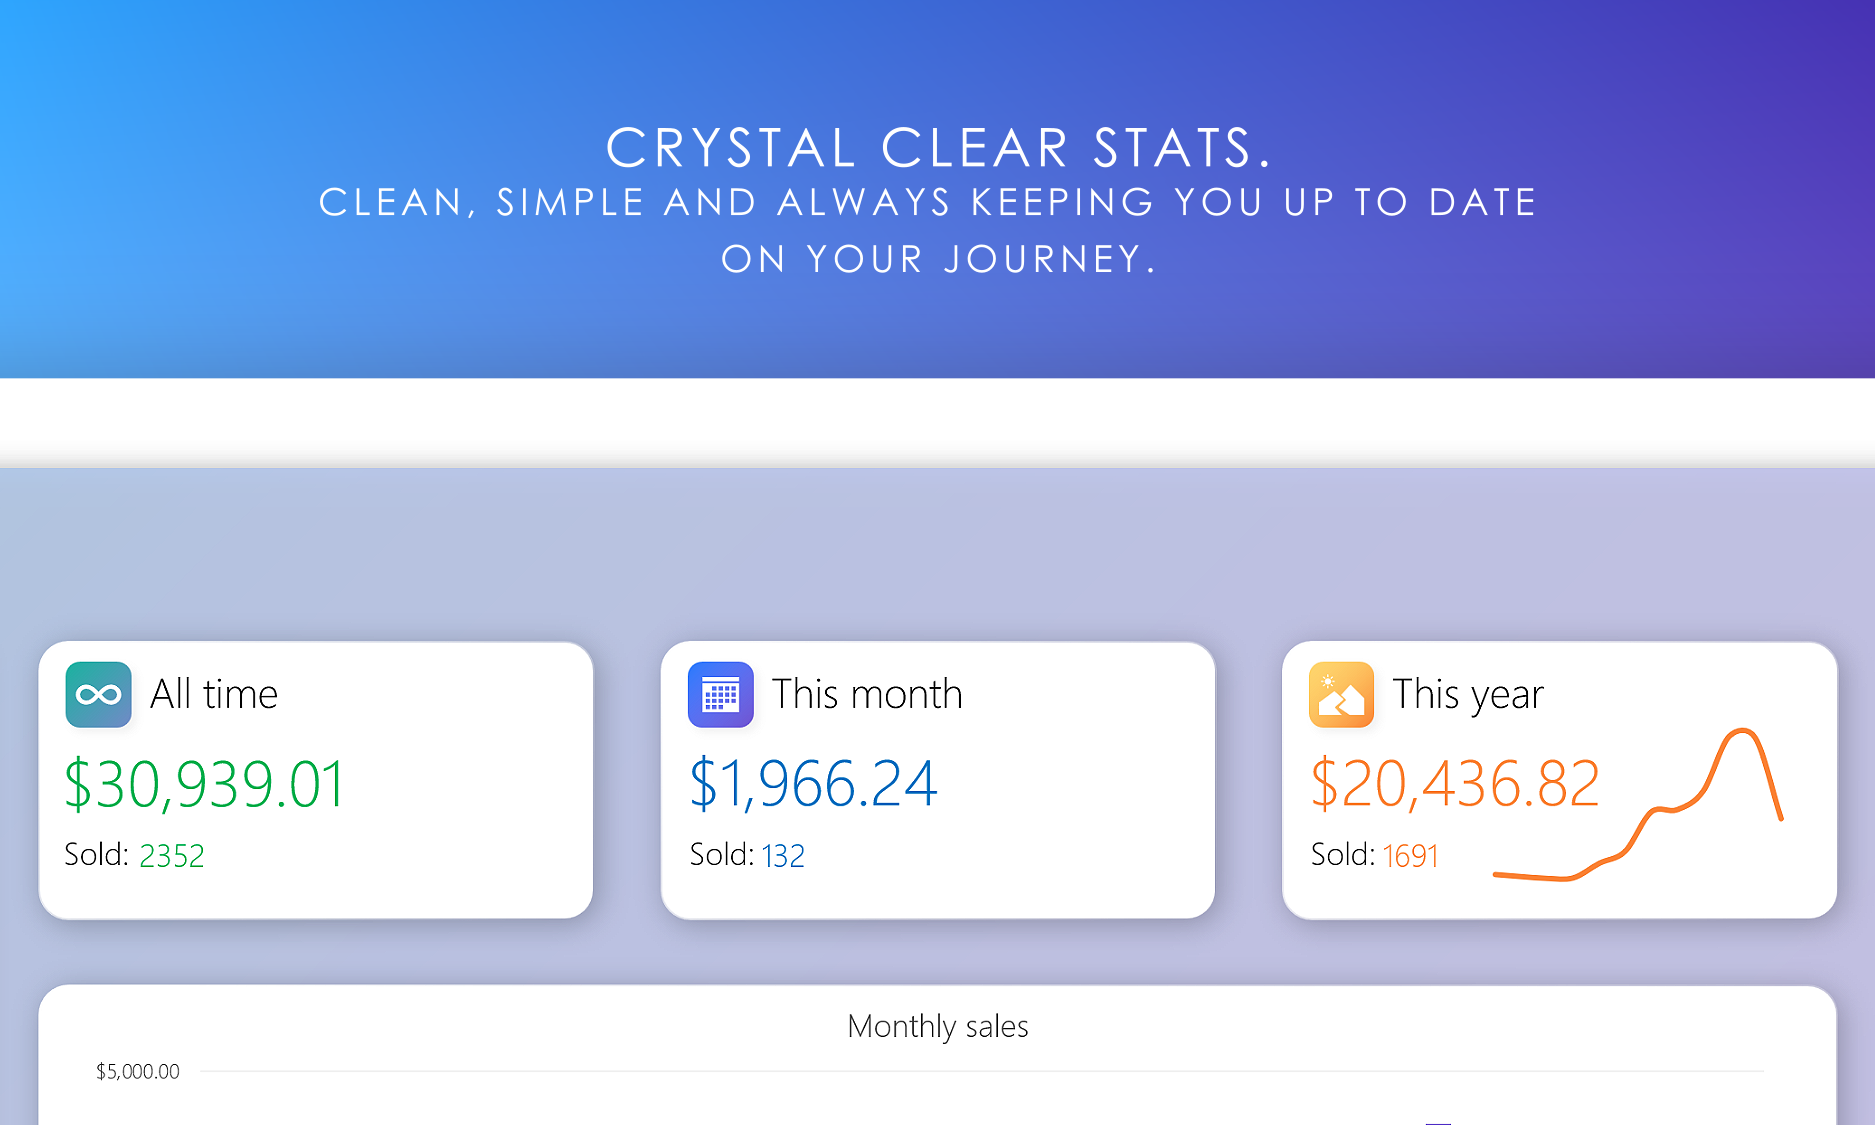The image size is (1875, 1125).
Task: Click the "On your journey." text line
Action: [x=938, y=260]
